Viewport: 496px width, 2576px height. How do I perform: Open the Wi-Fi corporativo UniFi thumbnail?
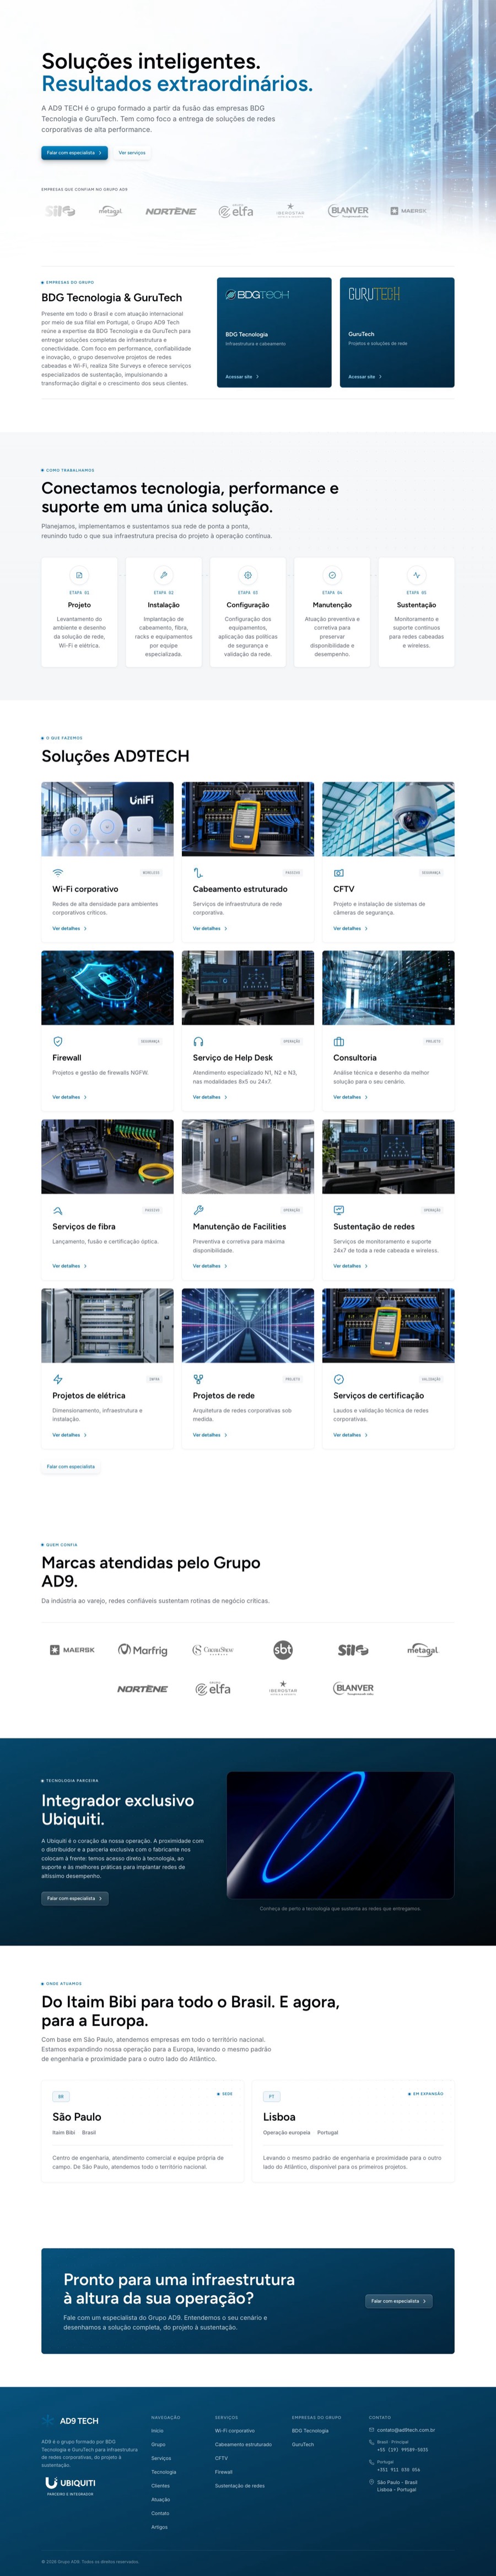click(x=107, y=819)
